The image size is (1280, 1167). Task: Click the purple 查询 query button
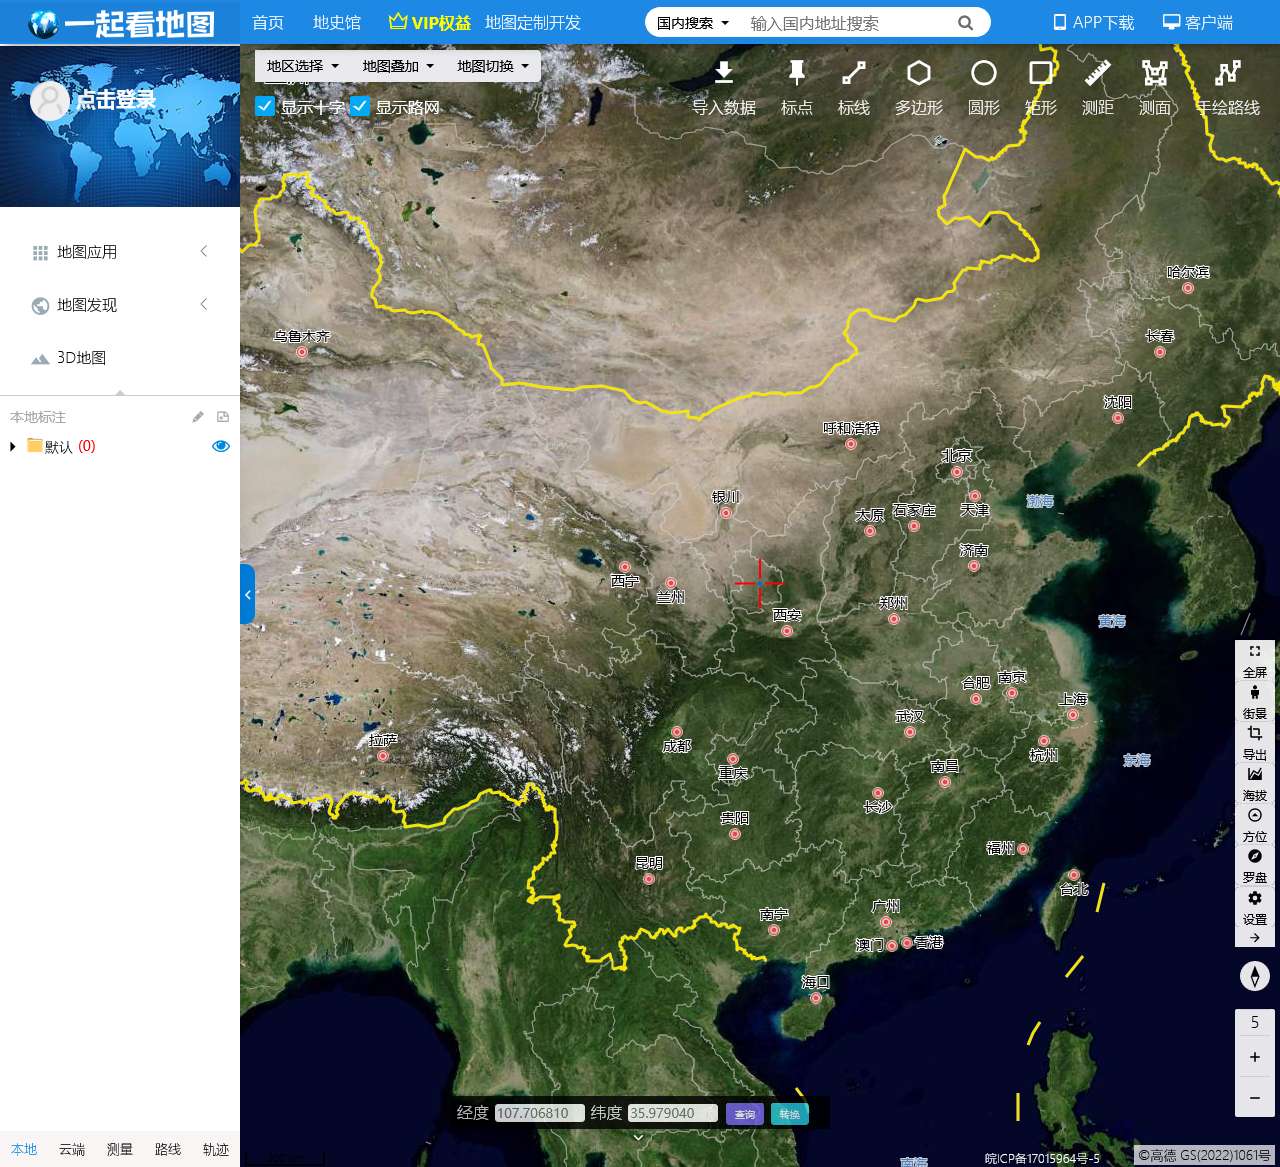pyautogui.click(x=744, y=1114)
